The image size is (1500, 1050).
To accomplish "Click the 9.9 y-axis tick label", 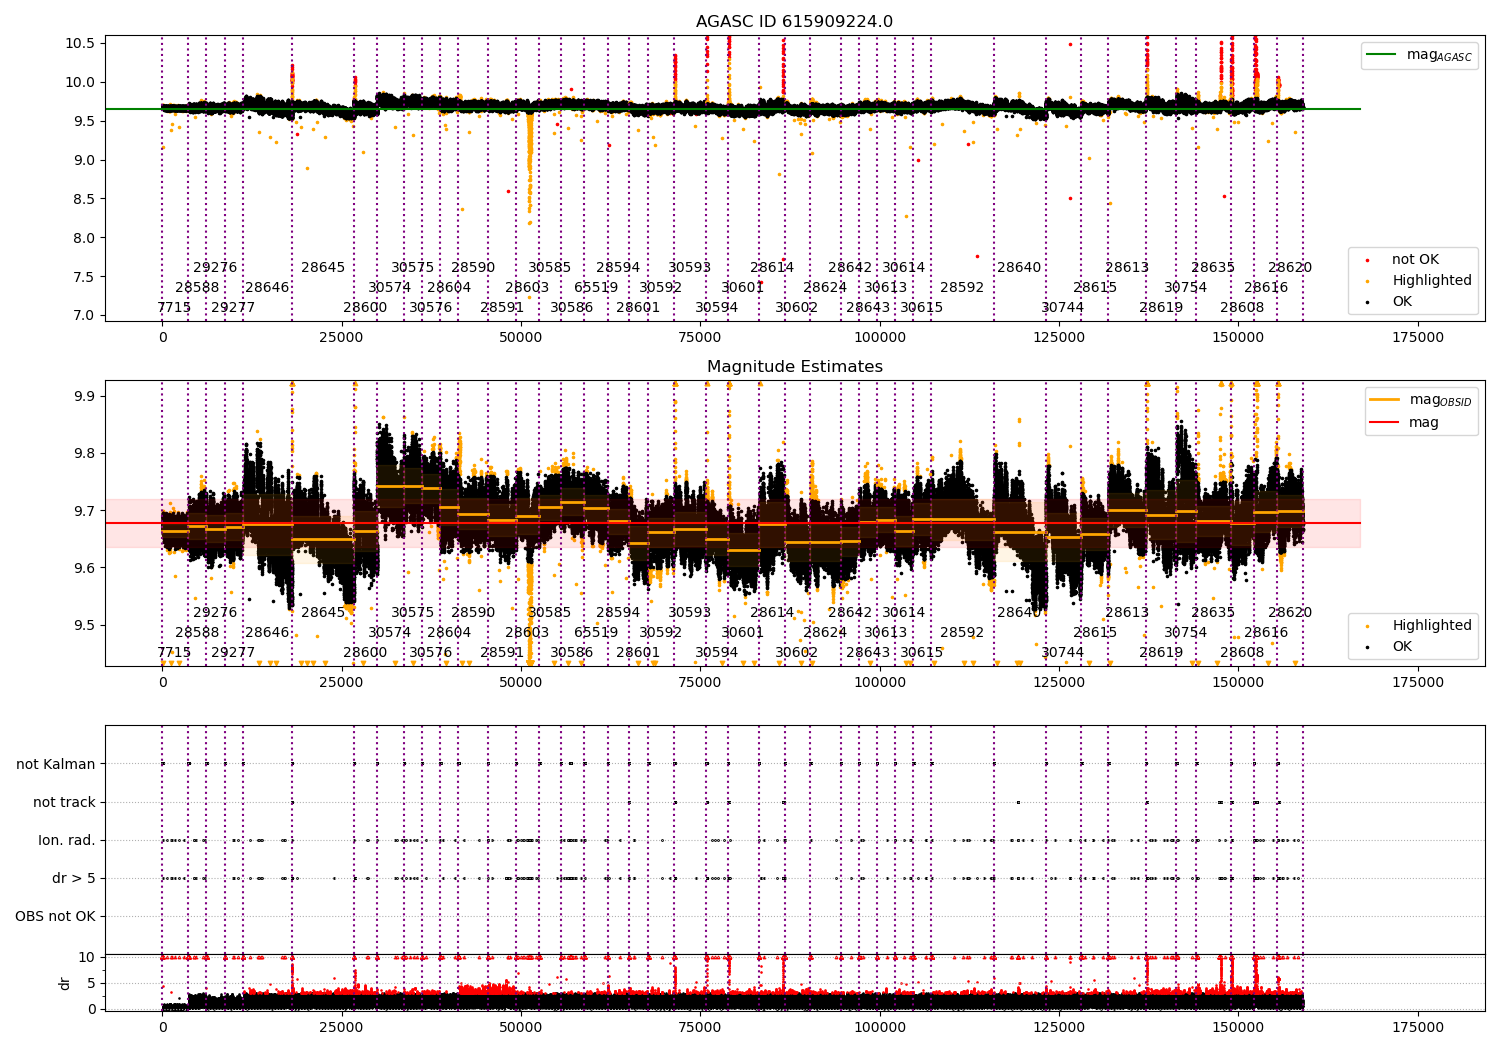I will pos(83,396).
